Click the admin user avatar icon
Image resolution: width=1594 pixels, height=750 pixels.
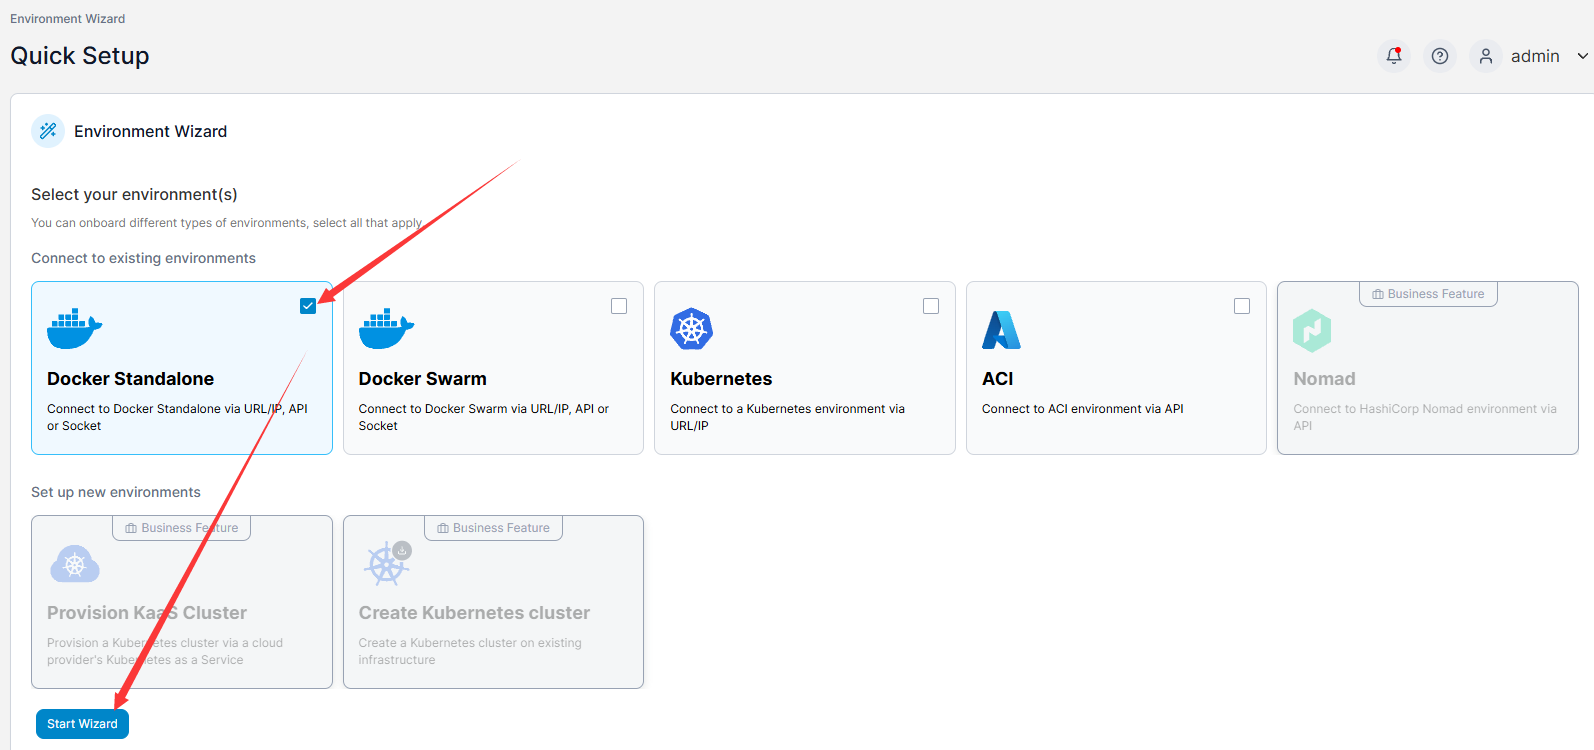tap(1486, 56)
